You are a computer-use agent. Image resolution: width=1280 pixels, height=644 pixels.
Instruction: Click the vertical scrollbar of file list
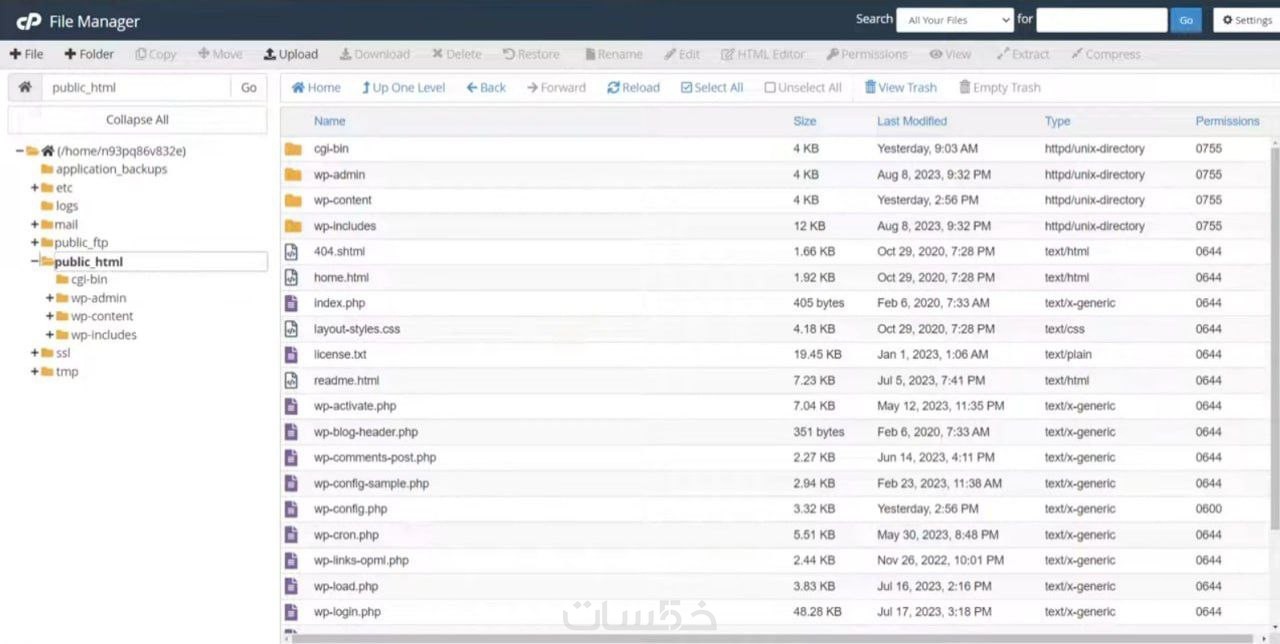click(1274, 340)
